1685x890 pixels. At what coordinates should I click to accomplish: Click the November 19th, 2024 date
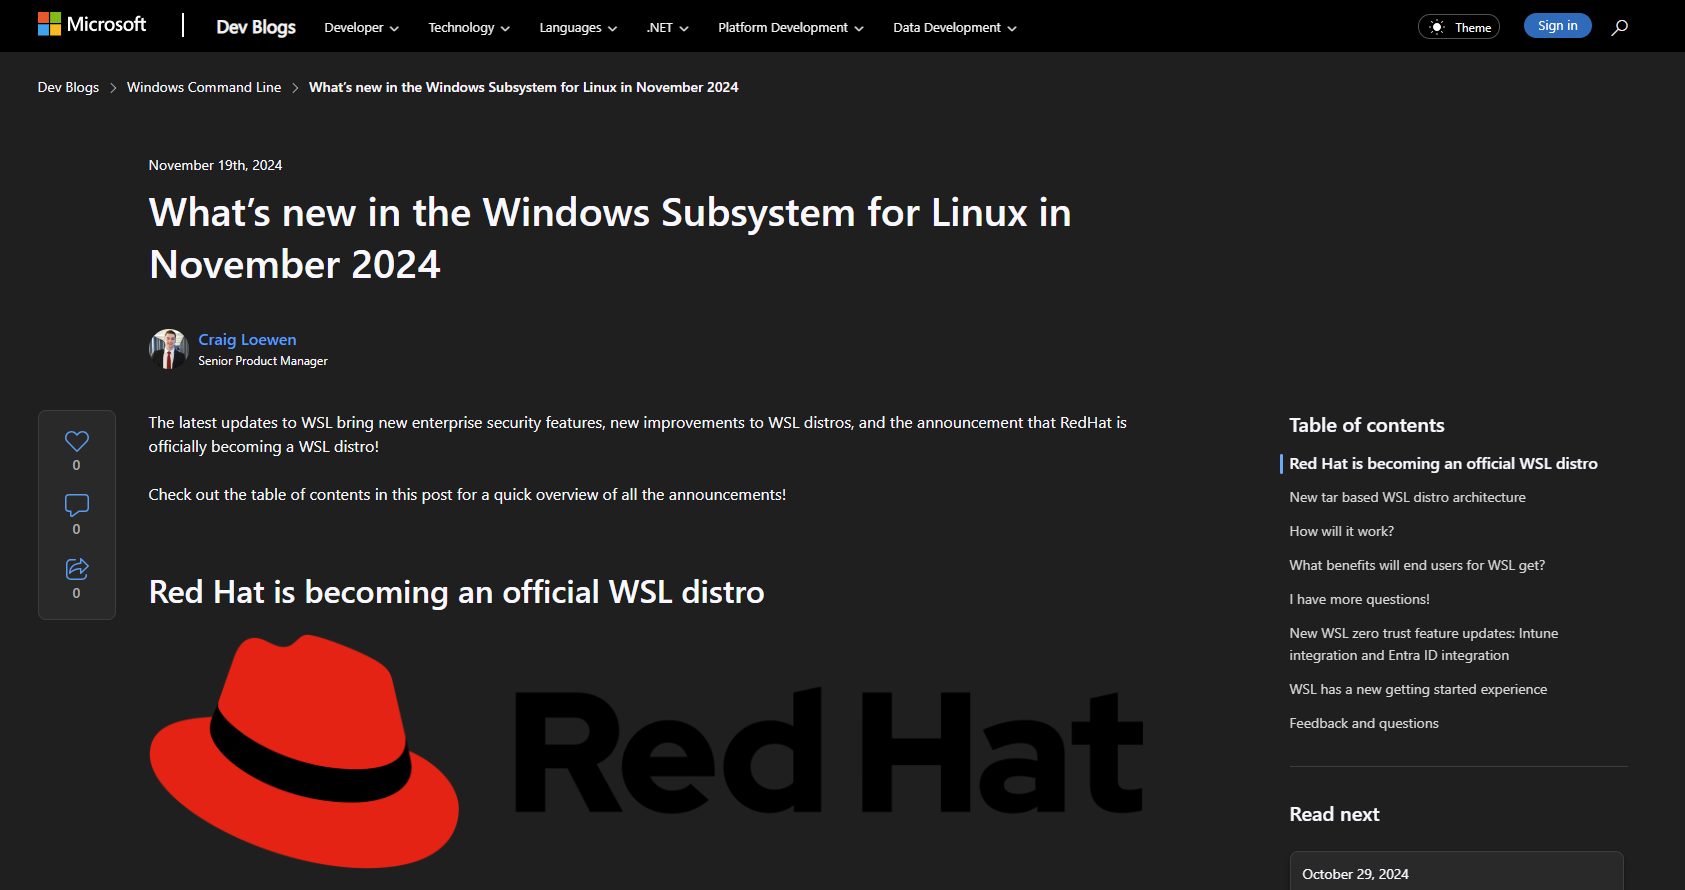[x=215, y=166]
